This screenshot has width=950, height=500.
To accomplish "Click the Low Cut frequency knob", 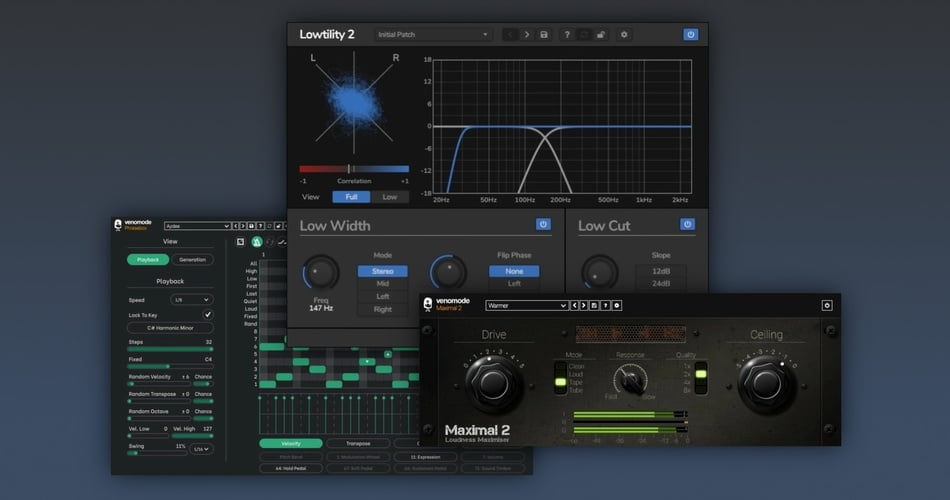I will point(599,273).
